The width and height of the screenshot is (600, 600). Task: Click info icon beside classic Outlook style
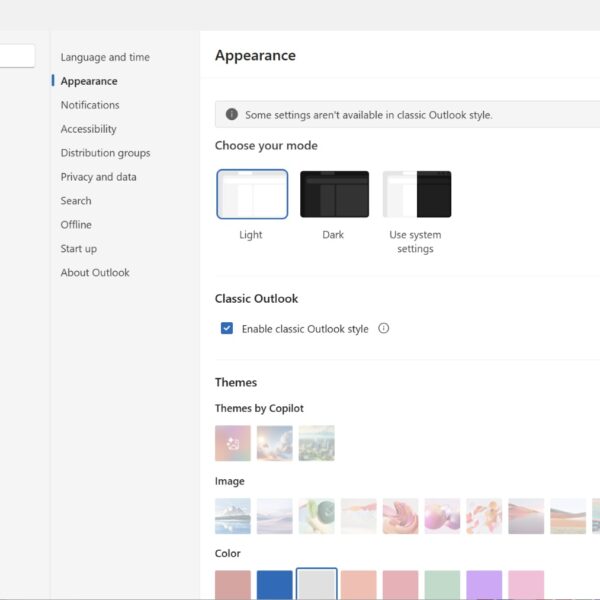[383, 328]
